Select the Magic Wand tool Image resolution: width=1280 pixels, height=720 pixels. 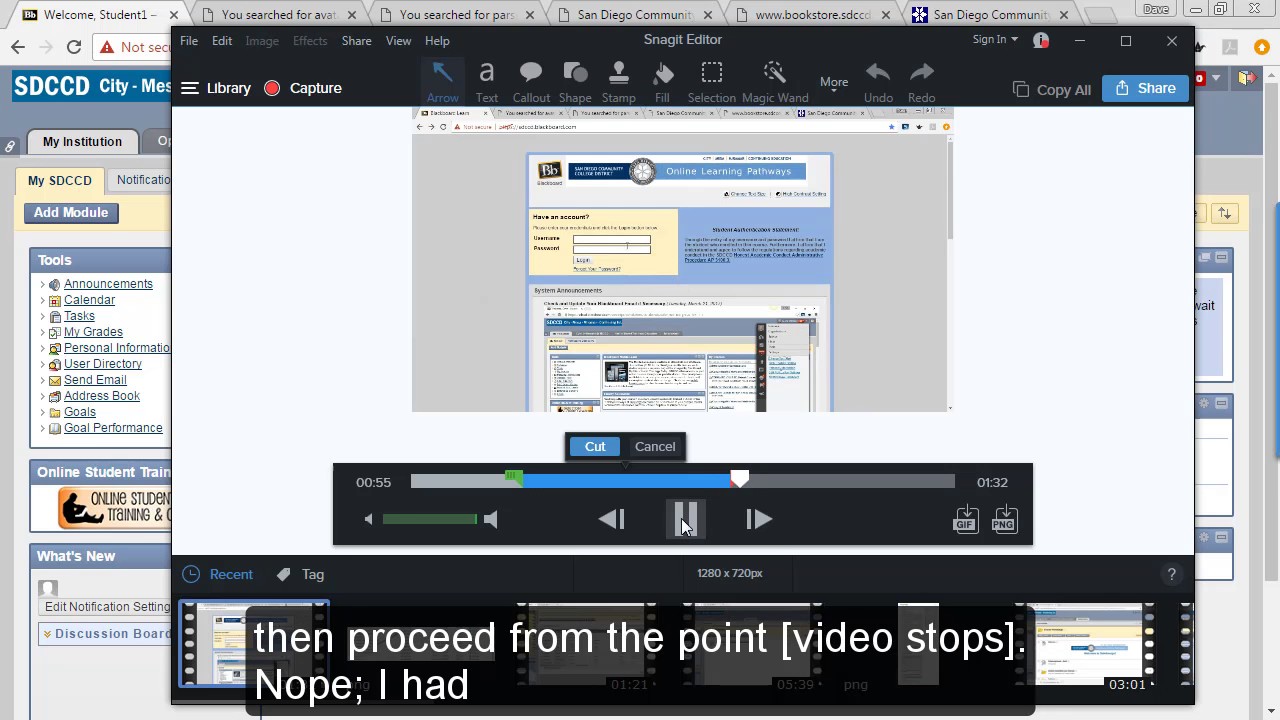tap(775, 81)
